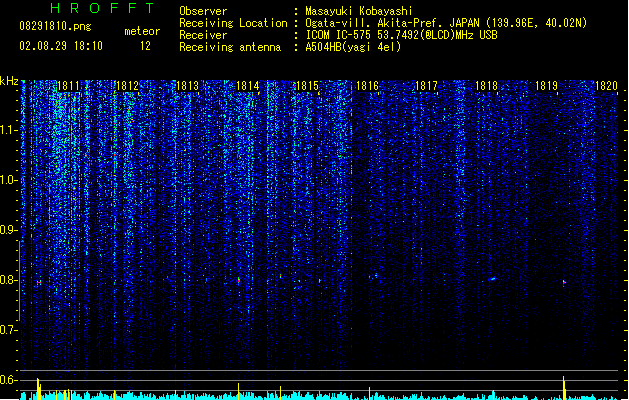629x400 pixels.
Task: Click the double echo dots at 1816
Action: point(373,276)
